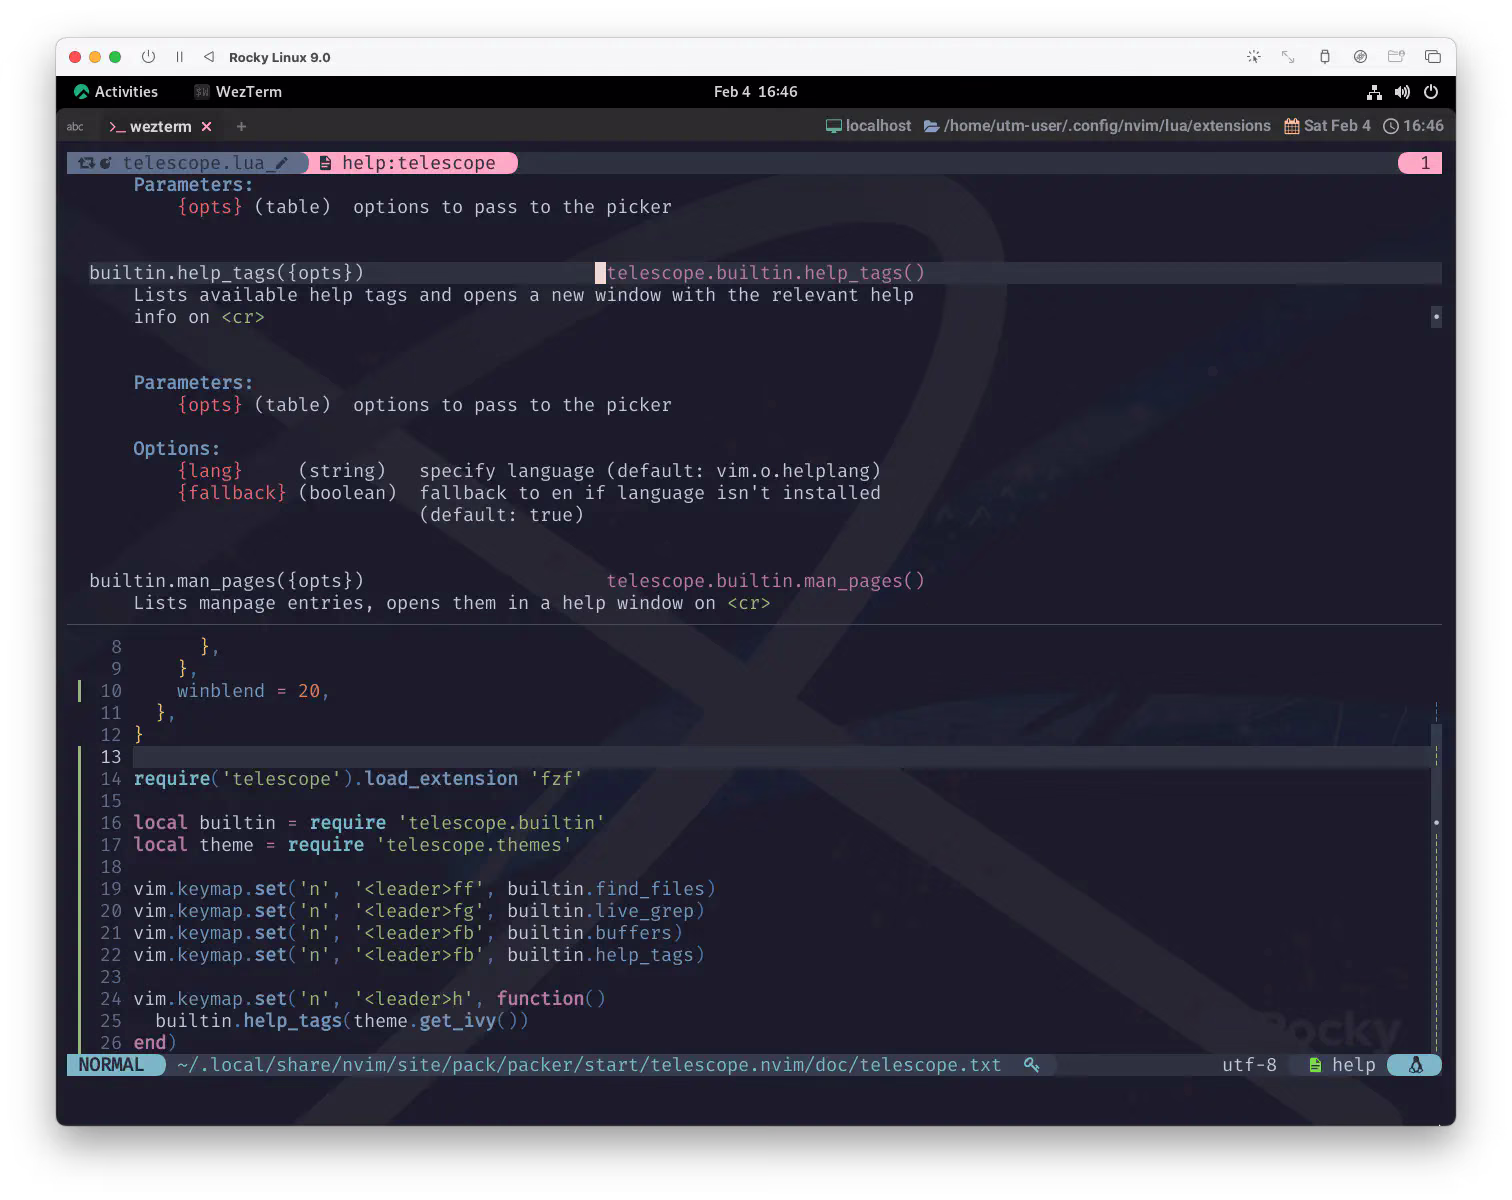Image resolution: width=1512 pixels, height=1200 pixels.
Task: Click the UTM resize display icon
Action: click(x=1288, y=57)
